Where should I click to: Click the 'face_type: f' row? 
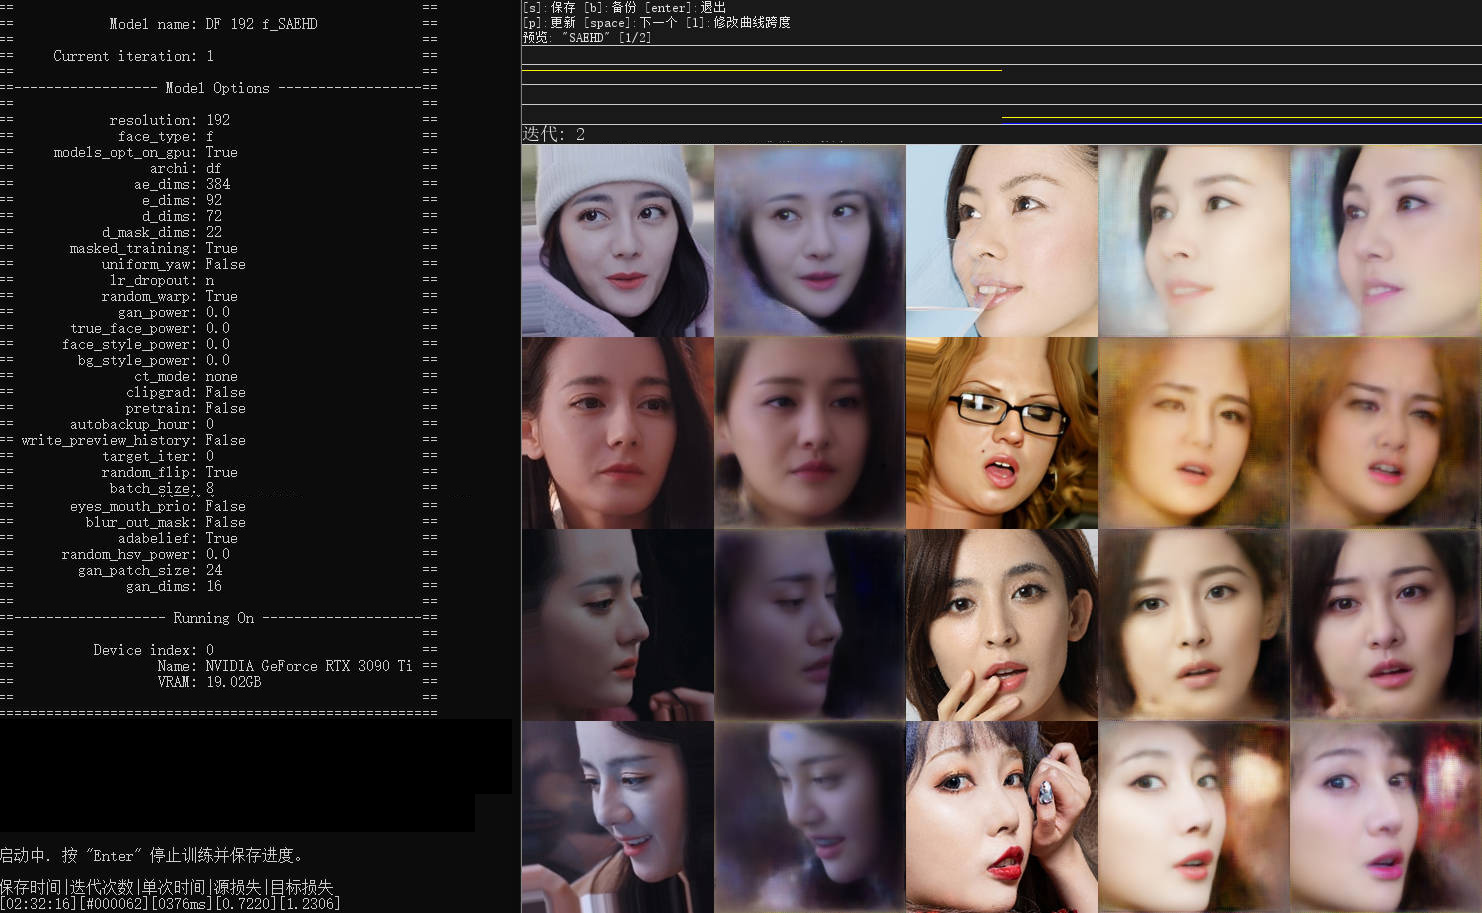[165, 136]
